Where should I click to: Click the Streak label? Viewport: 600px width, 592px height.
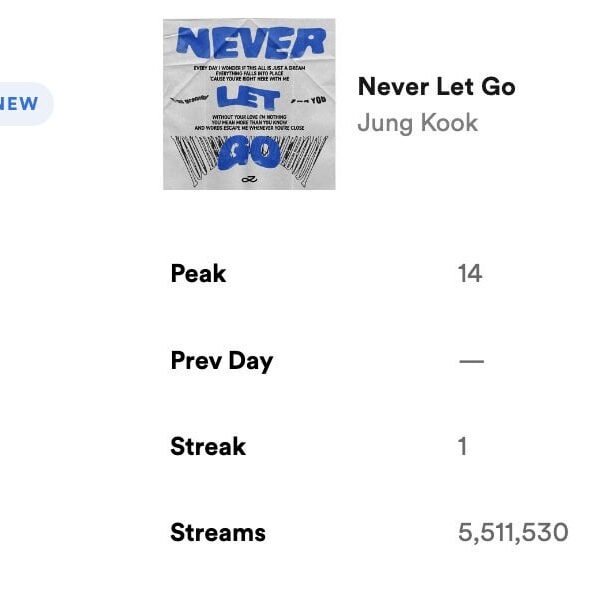click(208, 446)
